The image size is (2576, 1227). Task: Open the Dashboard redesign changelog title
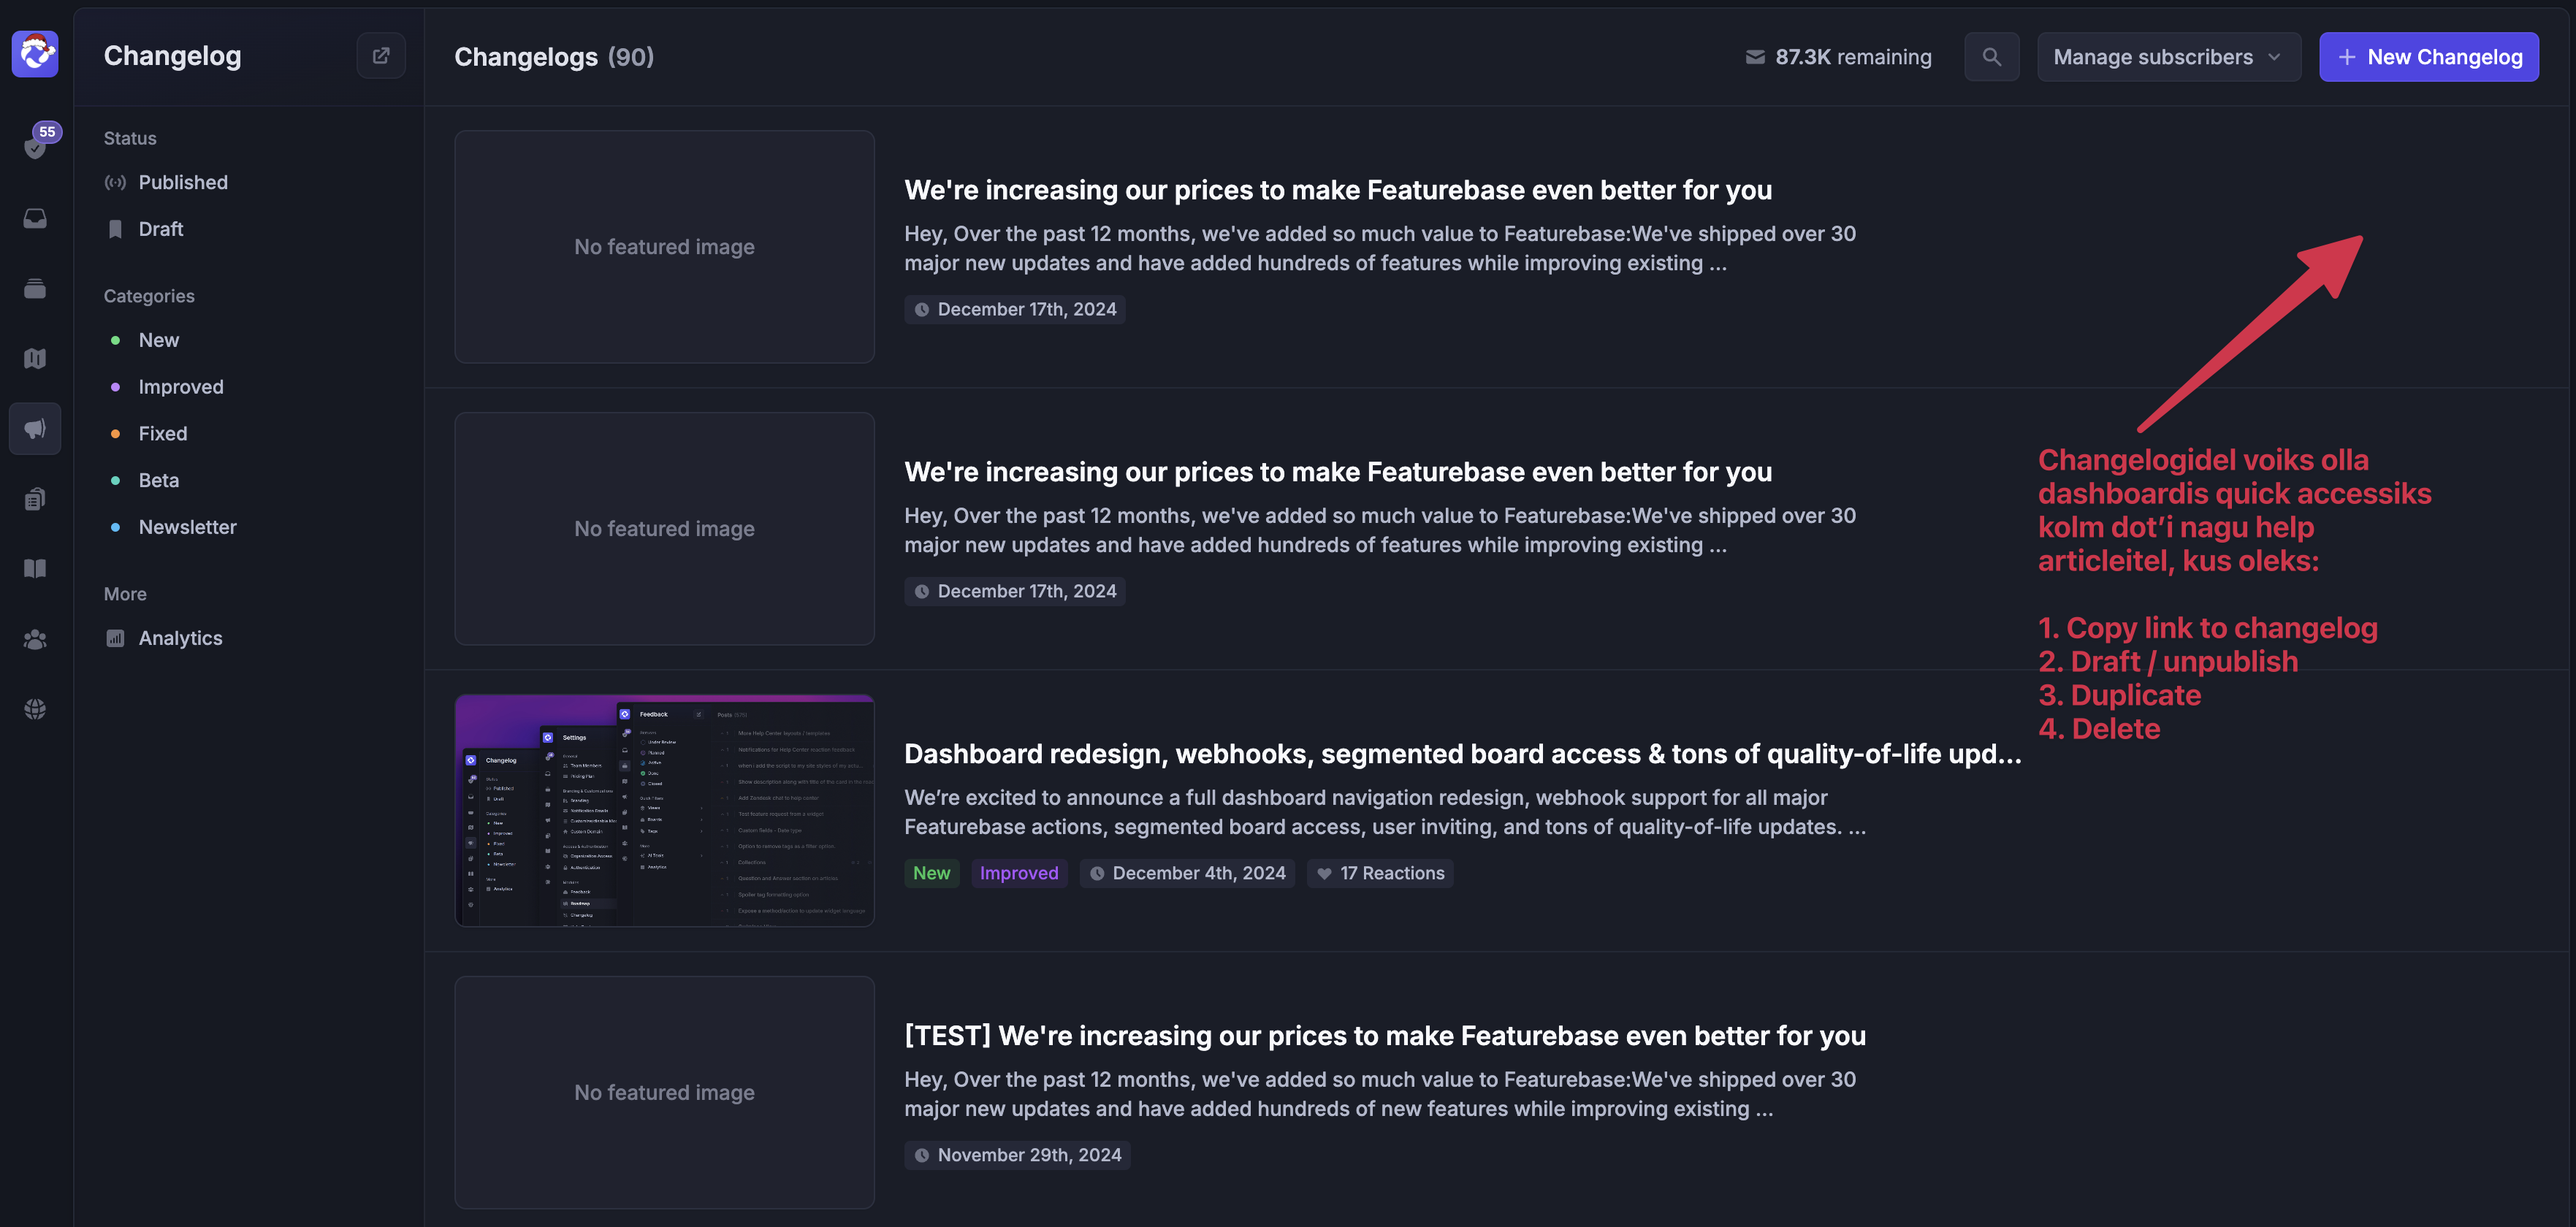1462,754
